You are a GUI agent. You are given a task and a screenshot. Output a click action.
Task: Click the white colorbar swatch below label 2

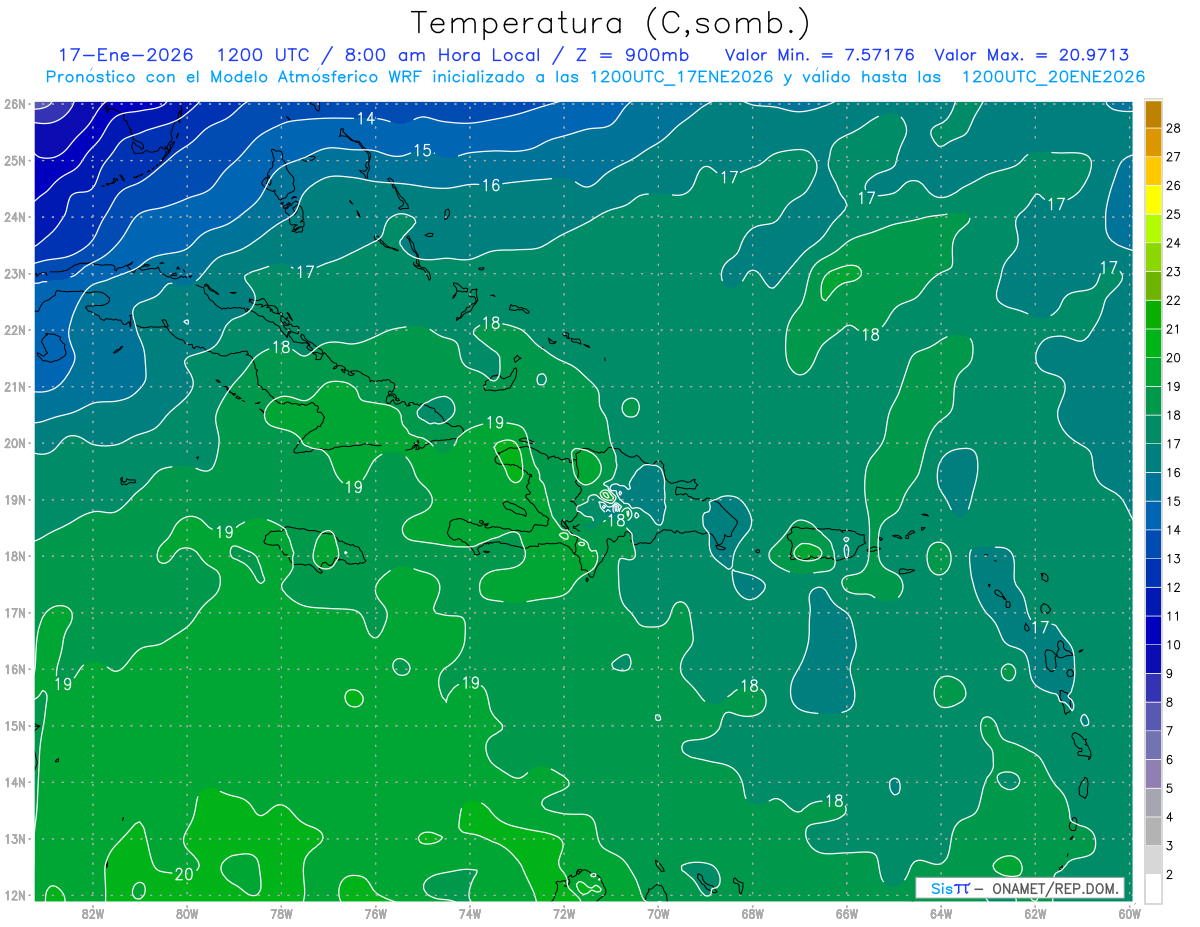pyautogui.click(x=1153, y=888)
